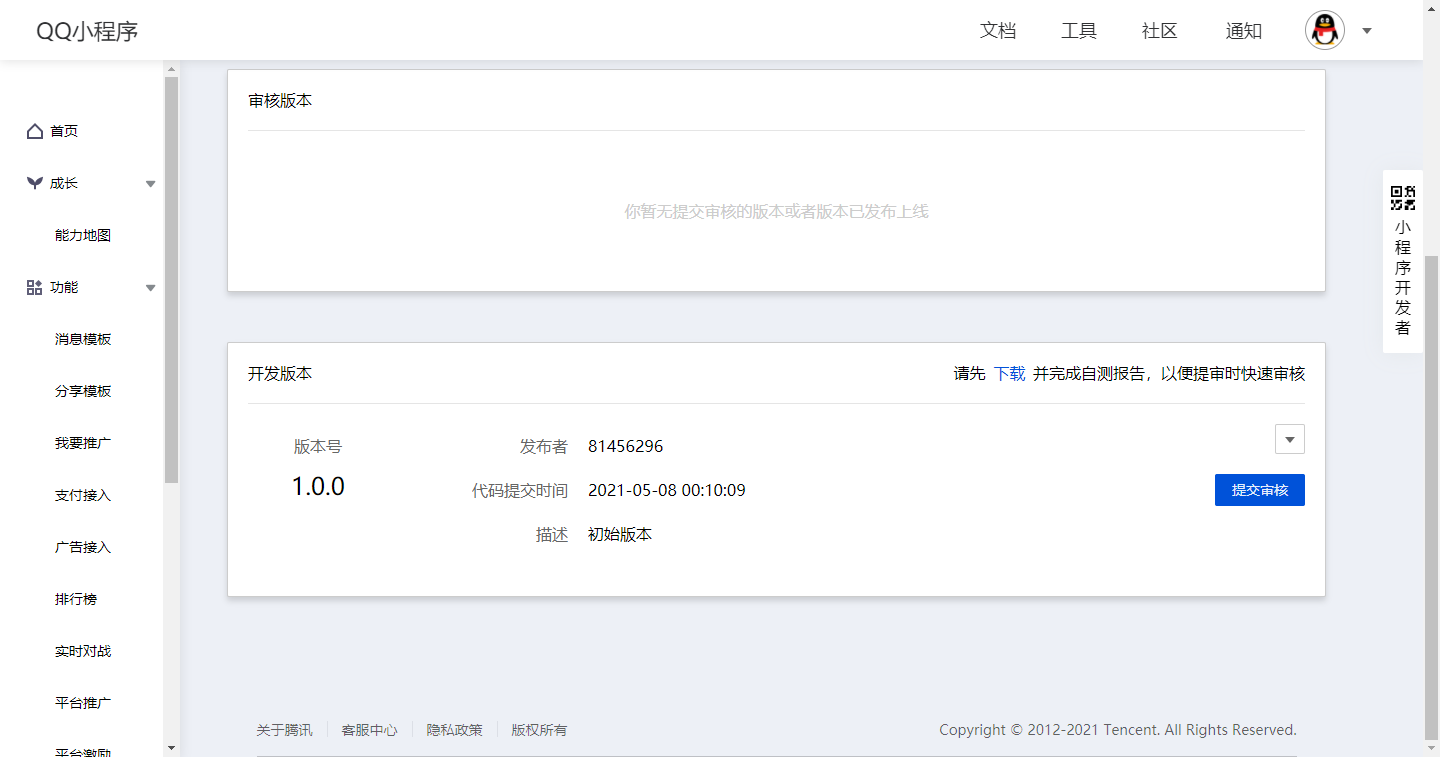Click the grid icon beside 功能
The height and width of the screenshot is (757, 1440).
tap(35, 287)
